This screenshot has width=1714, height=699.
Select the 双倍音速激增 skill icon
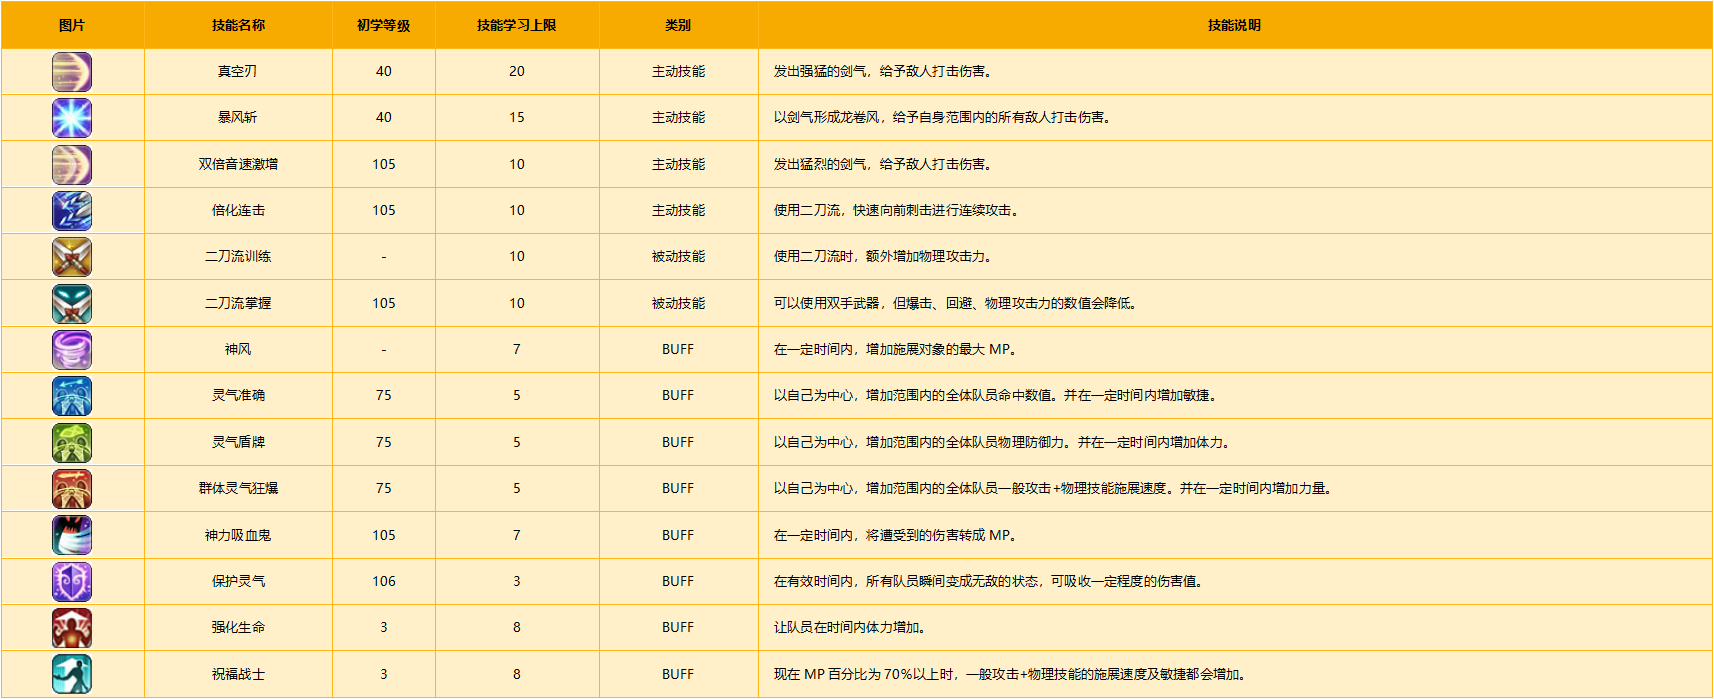click(72, 165)
